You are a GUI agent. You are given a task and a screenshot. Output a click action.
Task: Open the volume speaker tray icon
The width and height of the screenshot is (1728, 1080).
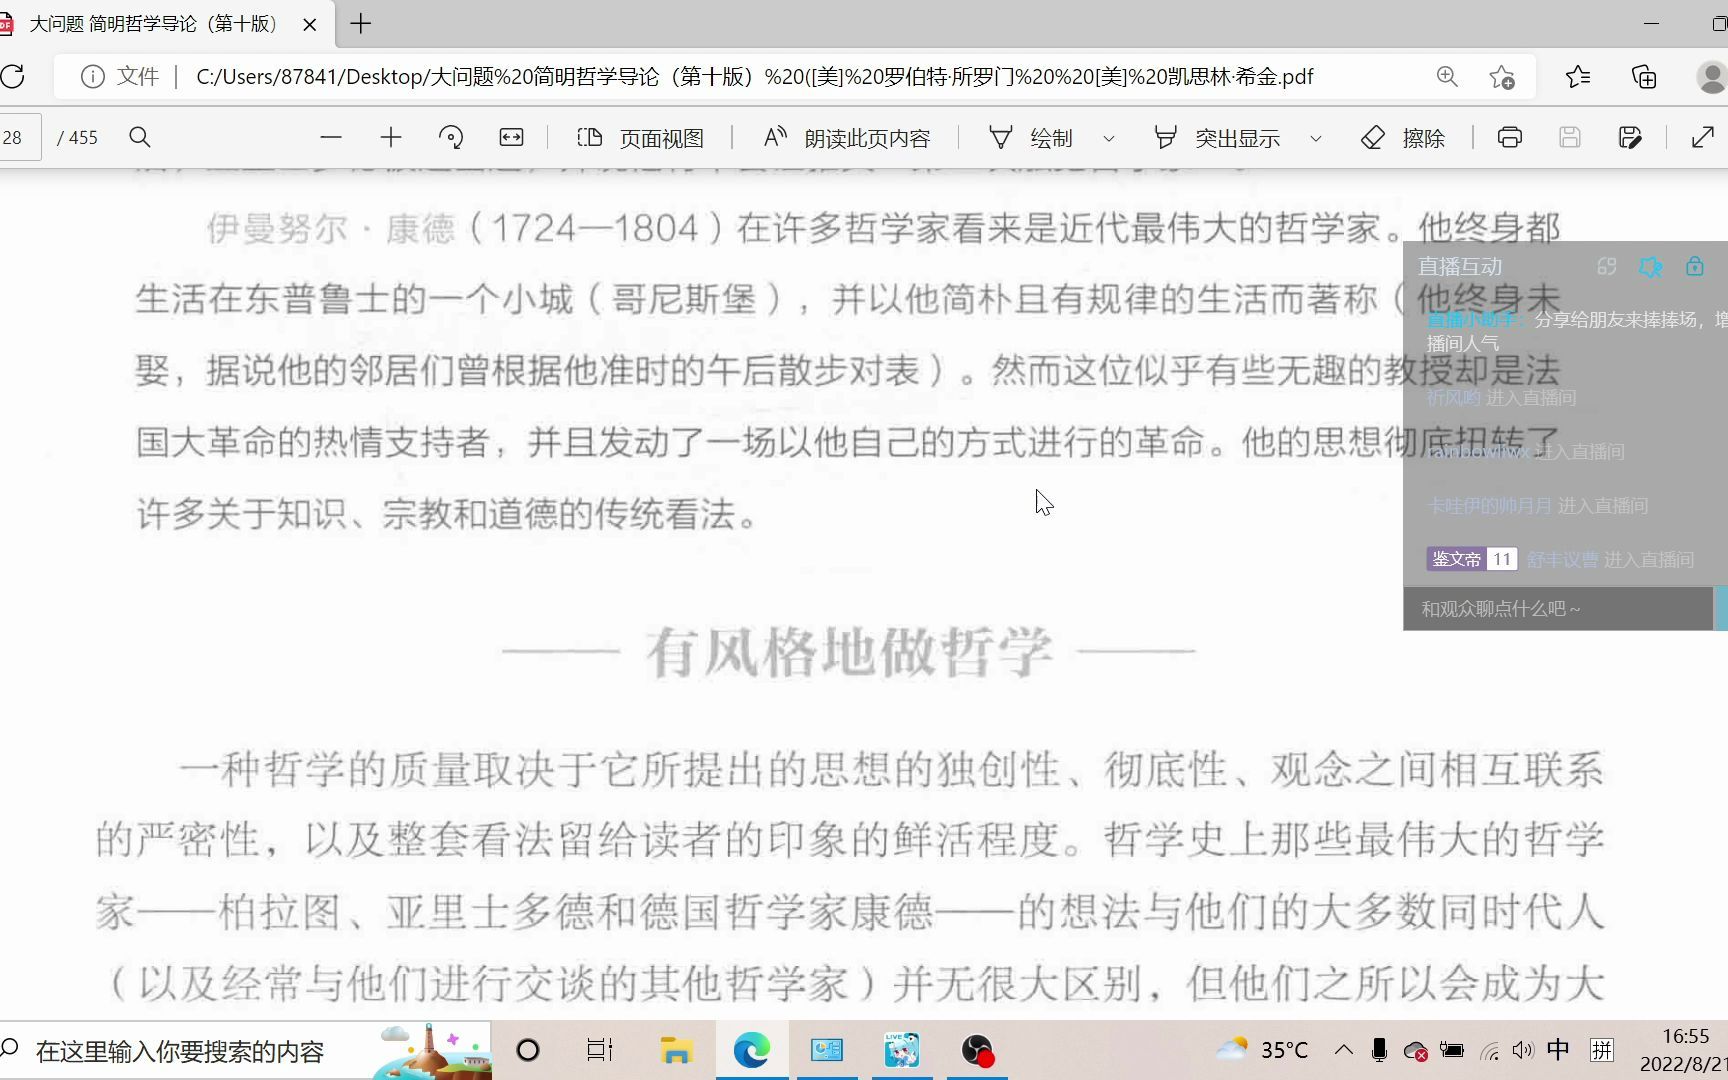pos(1522,1050)
